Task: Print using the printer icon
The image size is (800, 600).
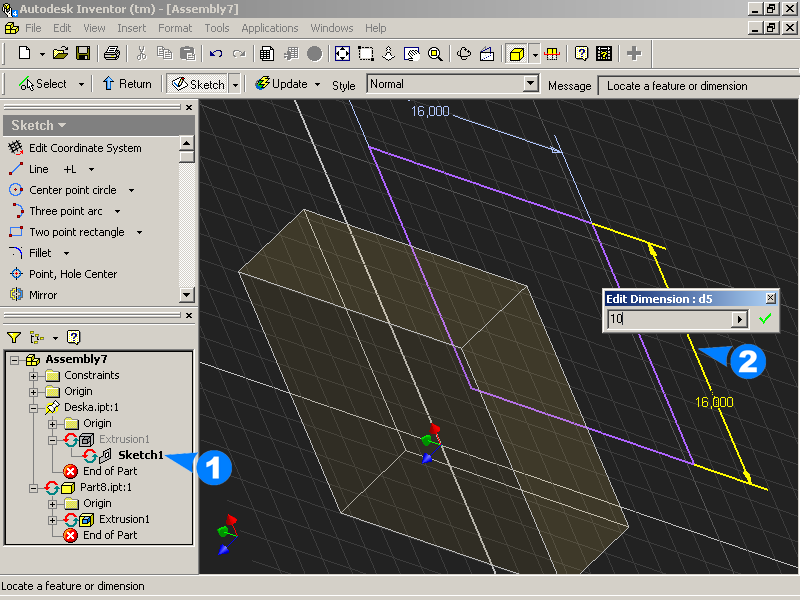Action: (x=112, y=53)
